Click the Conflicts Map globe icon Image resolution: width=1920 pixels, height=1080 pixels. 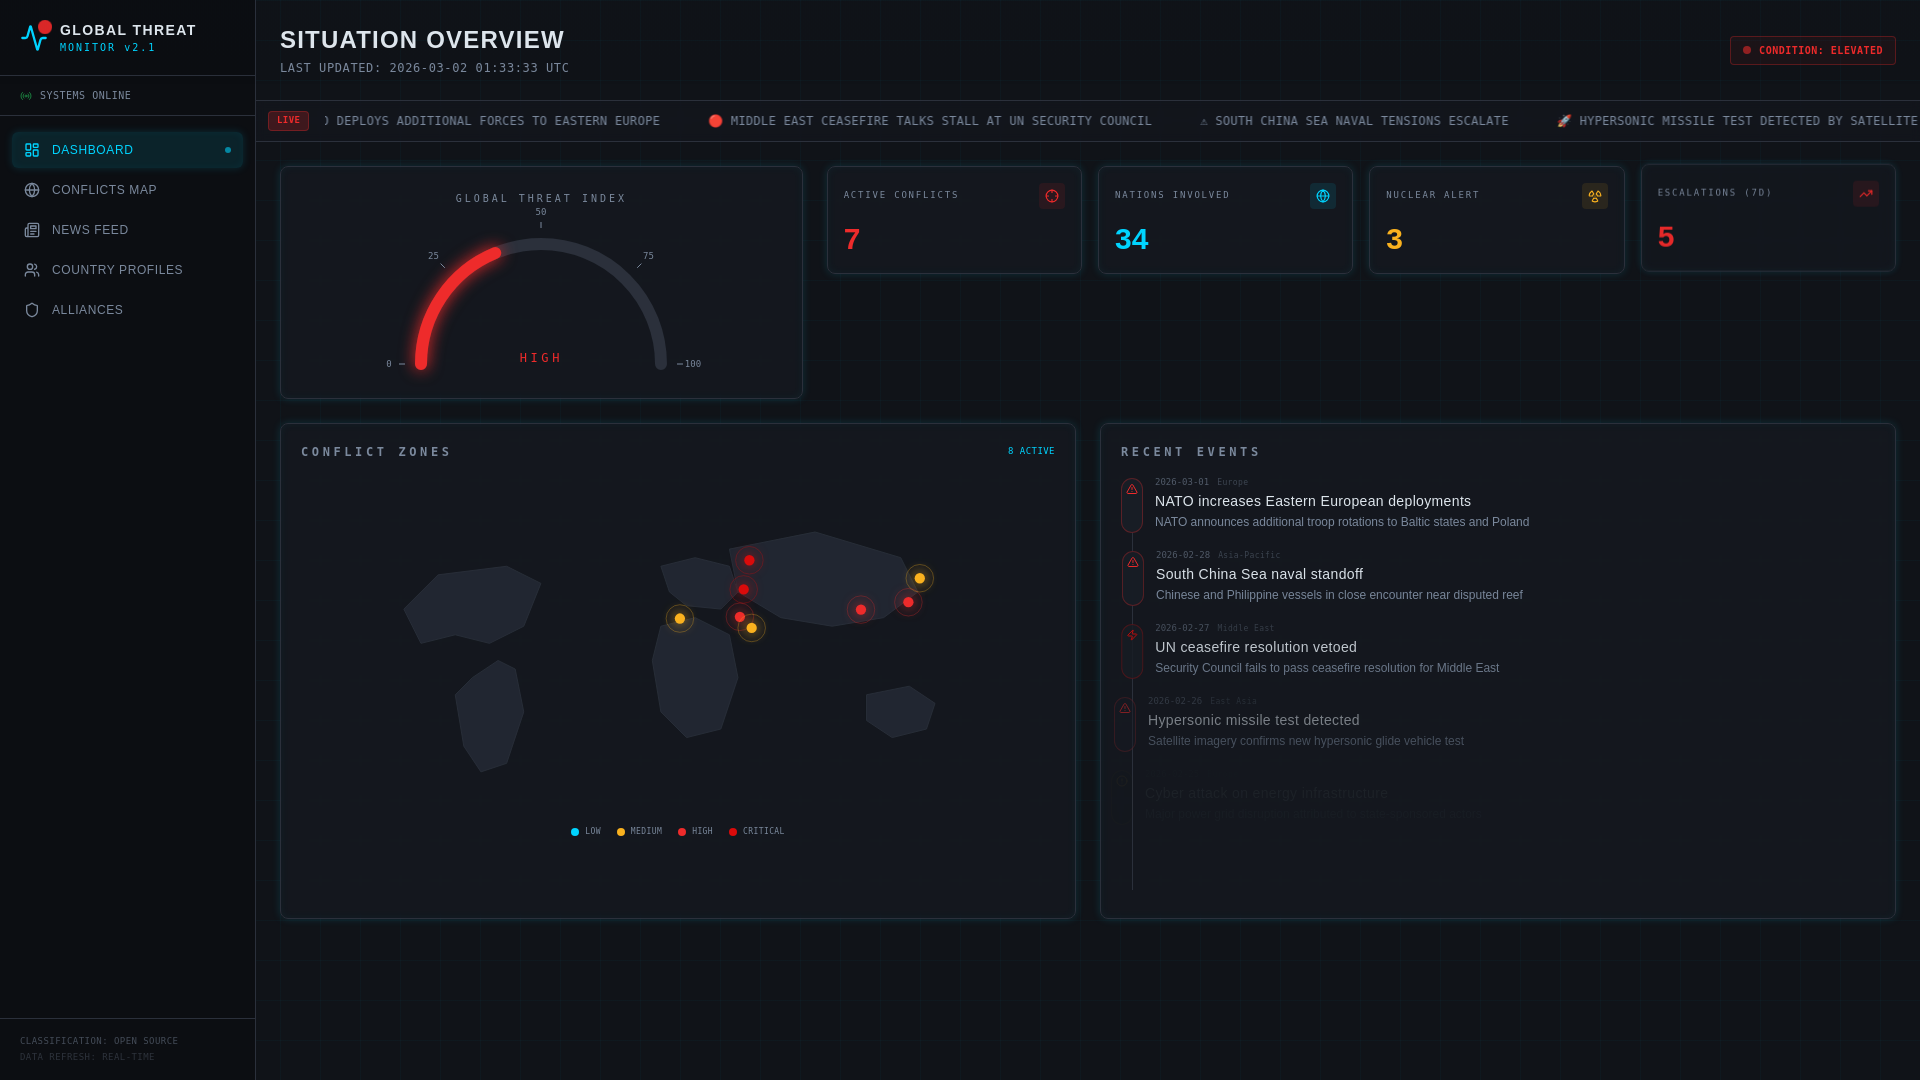[x=32, y=190]
